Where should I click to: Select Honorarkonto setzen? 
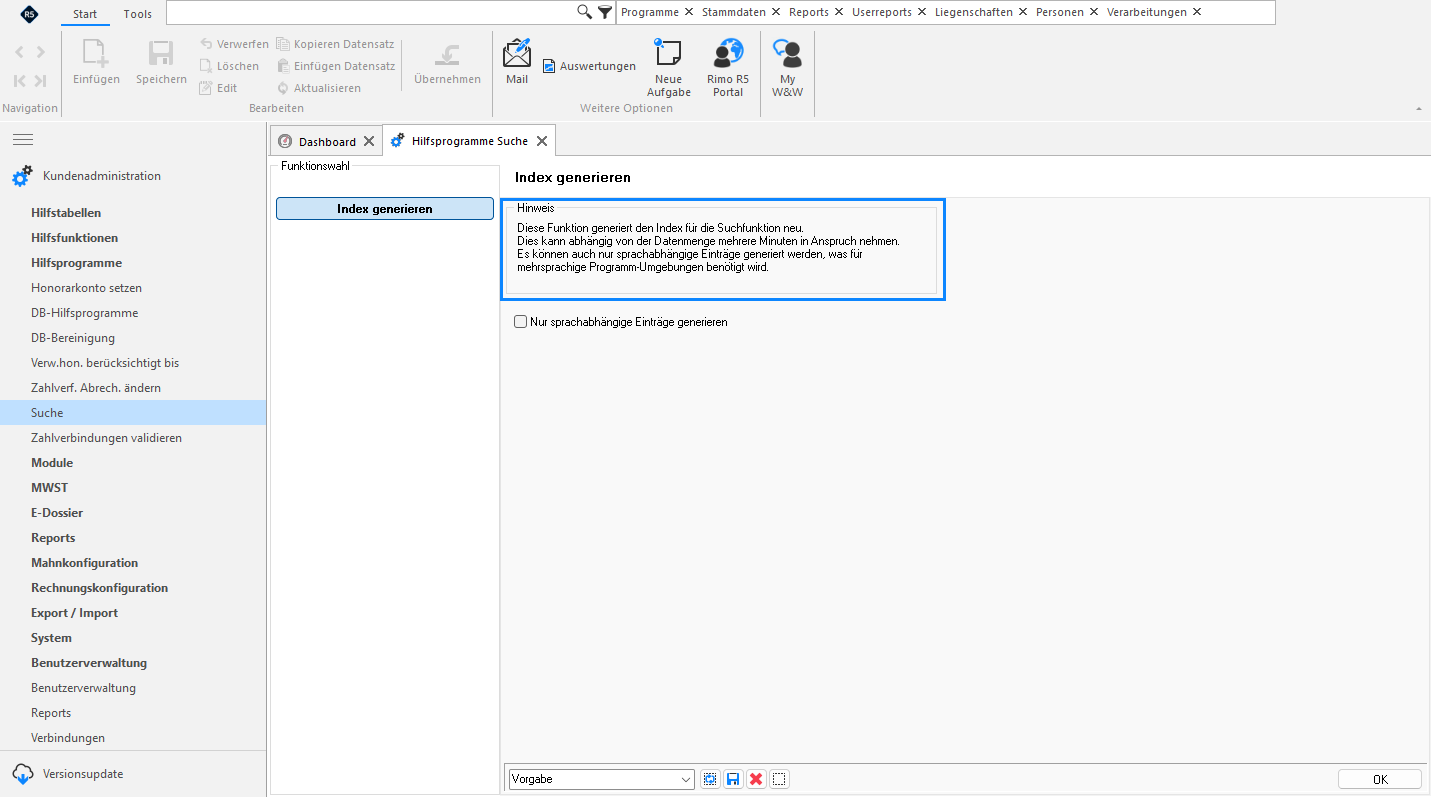[x=86, y=288]
